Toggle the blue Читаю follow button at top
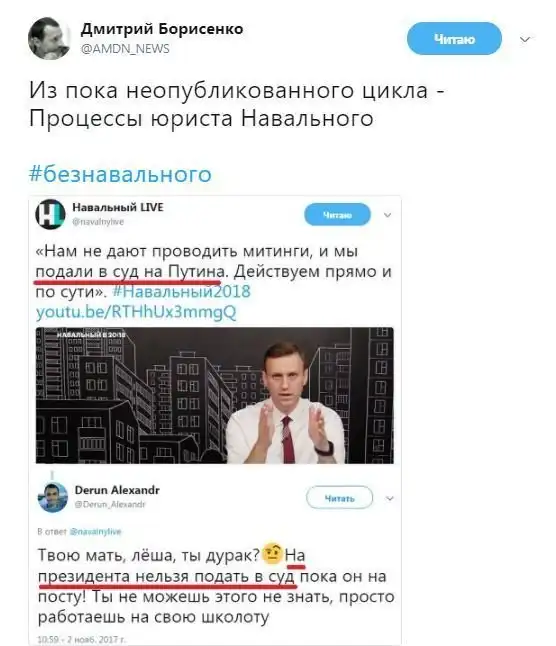The image size is (556, 646). pyautogui.click(x=454, y=39)
